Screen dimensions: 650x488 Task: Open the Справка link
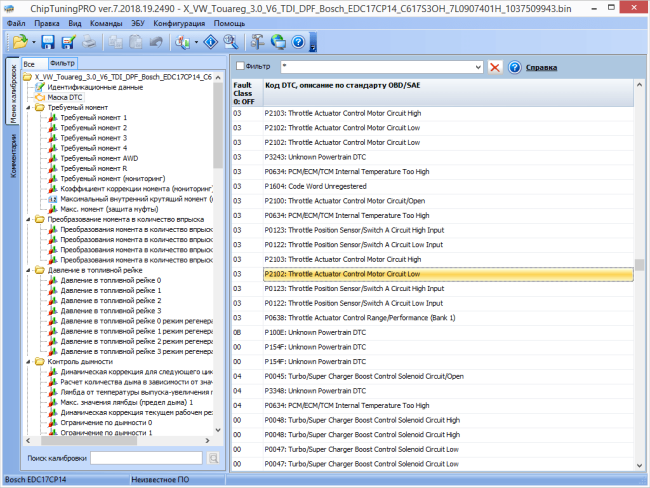pos(541,68)
